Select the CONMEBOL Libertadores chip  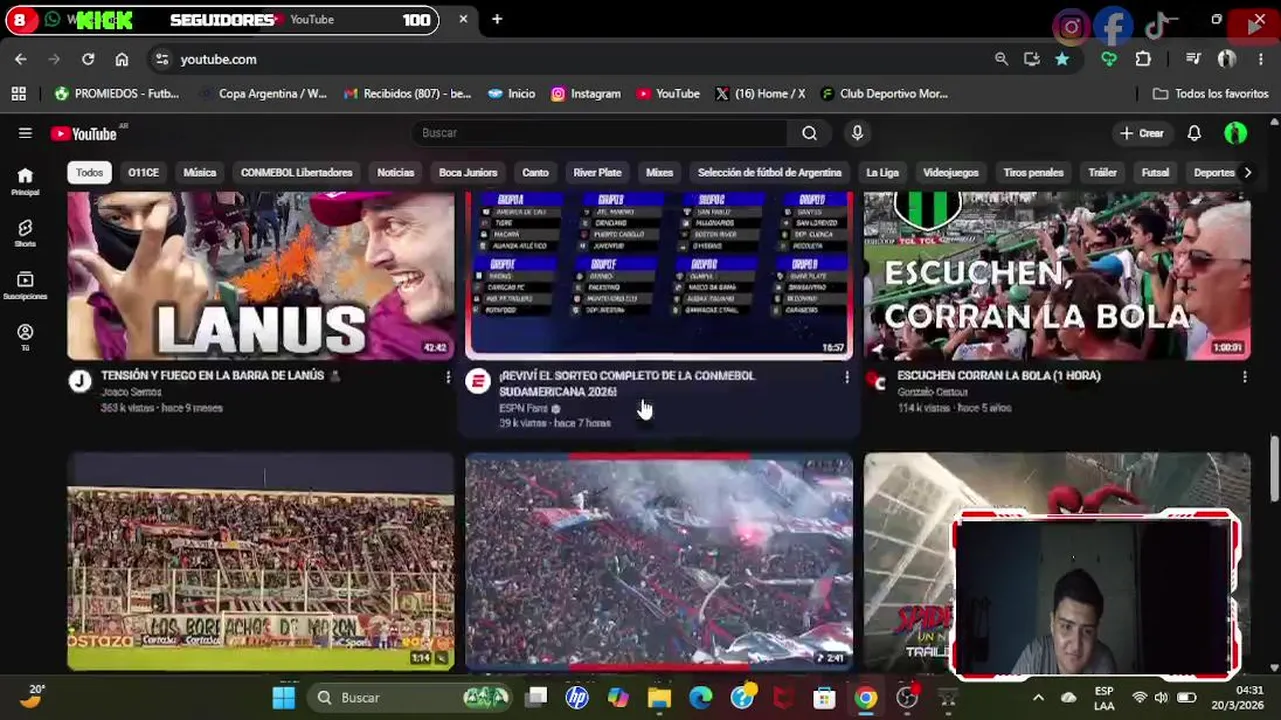coord(296,172)
